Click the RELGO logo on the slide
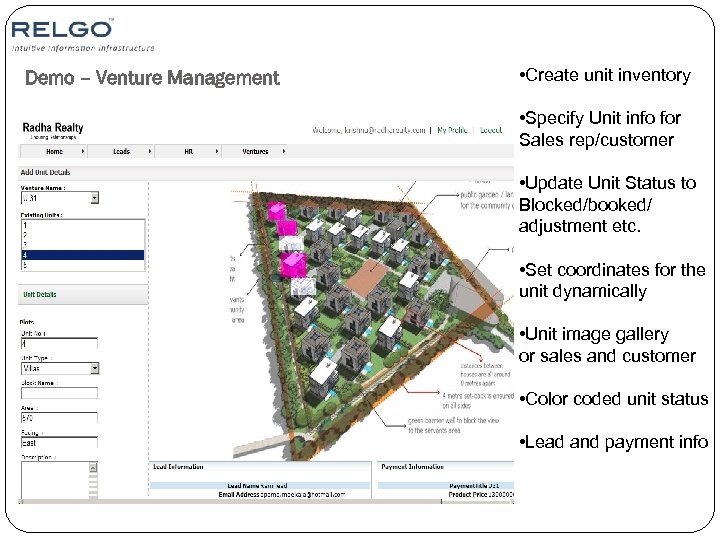Image resolution: width=720 pixels, height=540 pixels. [x=63, y=29]
